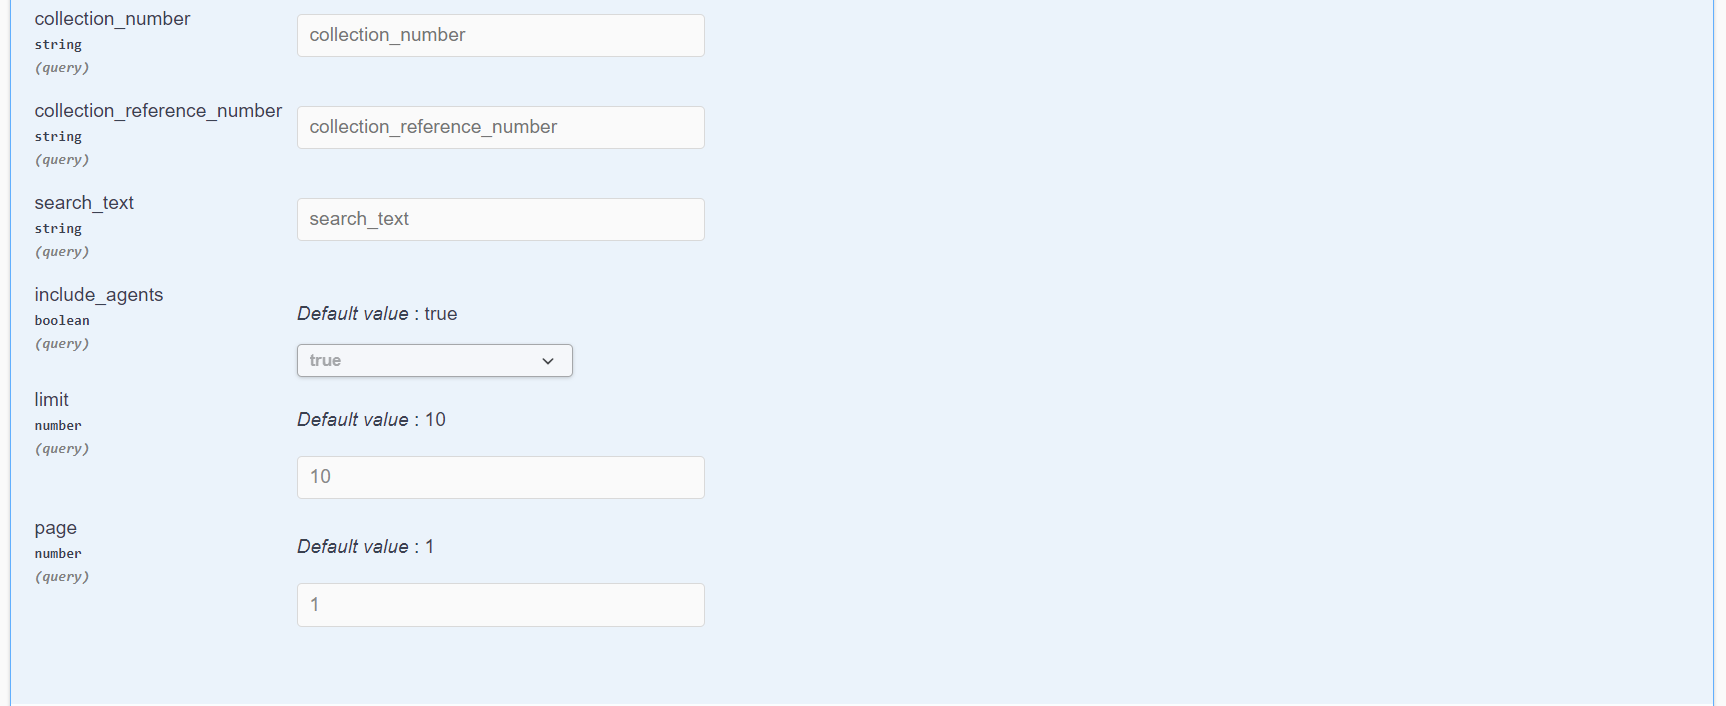Click the include_agents parameter name label
Screen dimensions: 1726x706
pyautogui.click(x=99, y=295)
